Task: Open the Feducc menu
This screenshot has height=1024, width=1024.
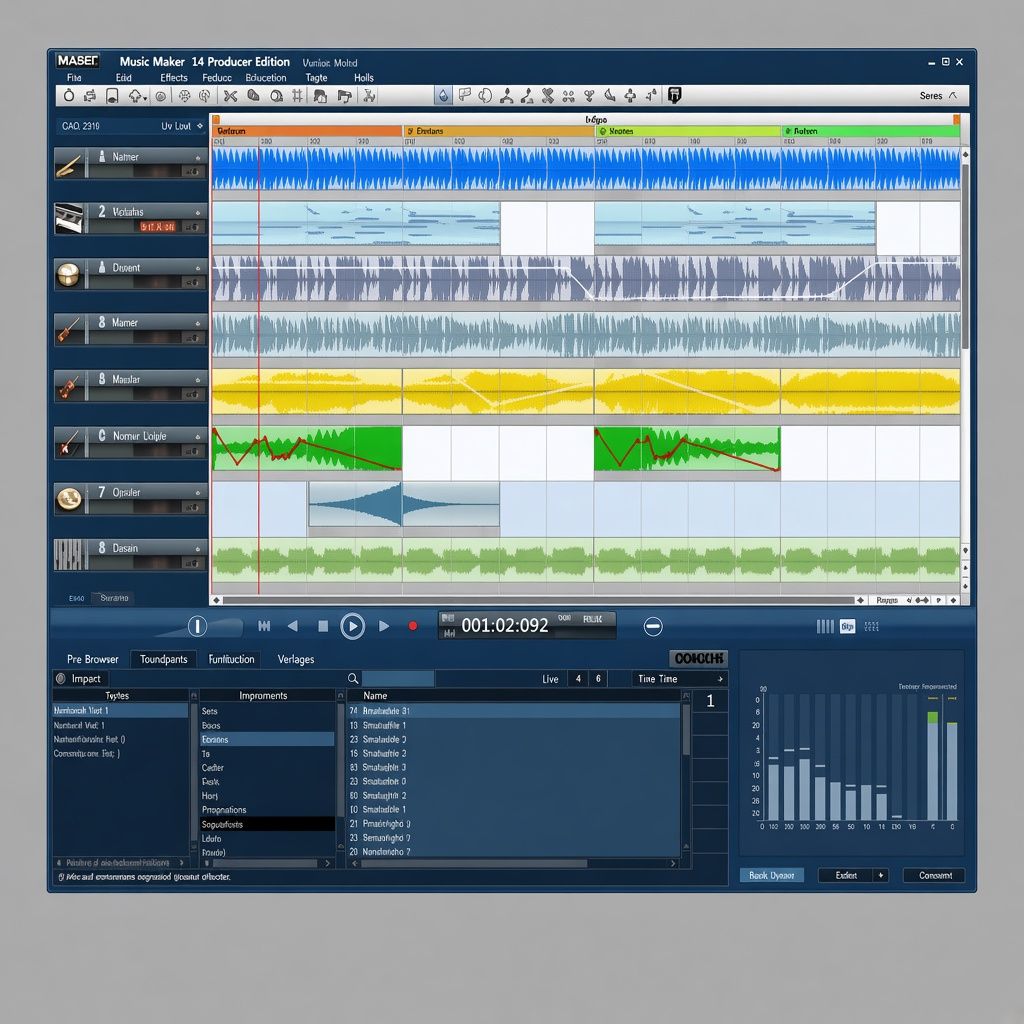Action: [217, 78]
